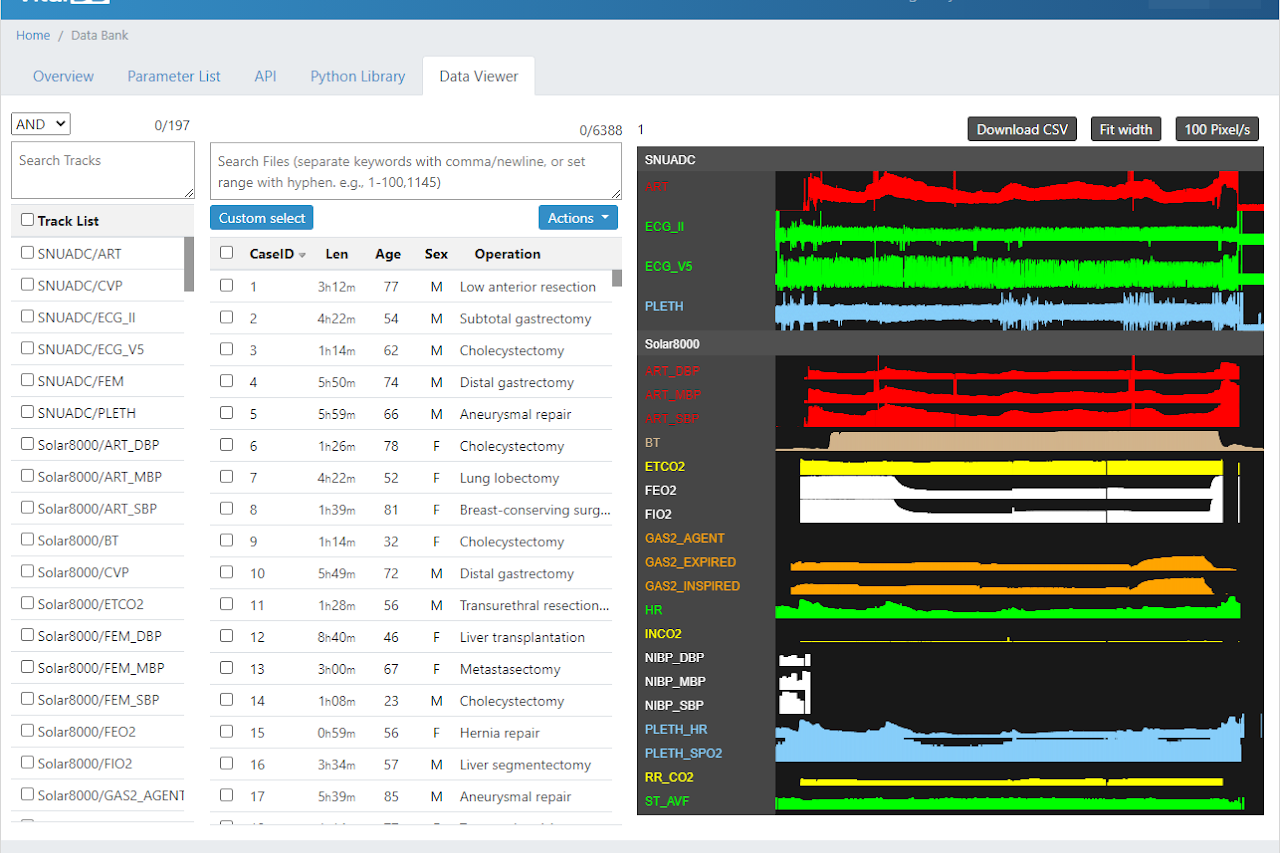Screen dimensions: 1280x853
Task: Click the PLETH_SPO2 track label
Action: tap(683, 754)
